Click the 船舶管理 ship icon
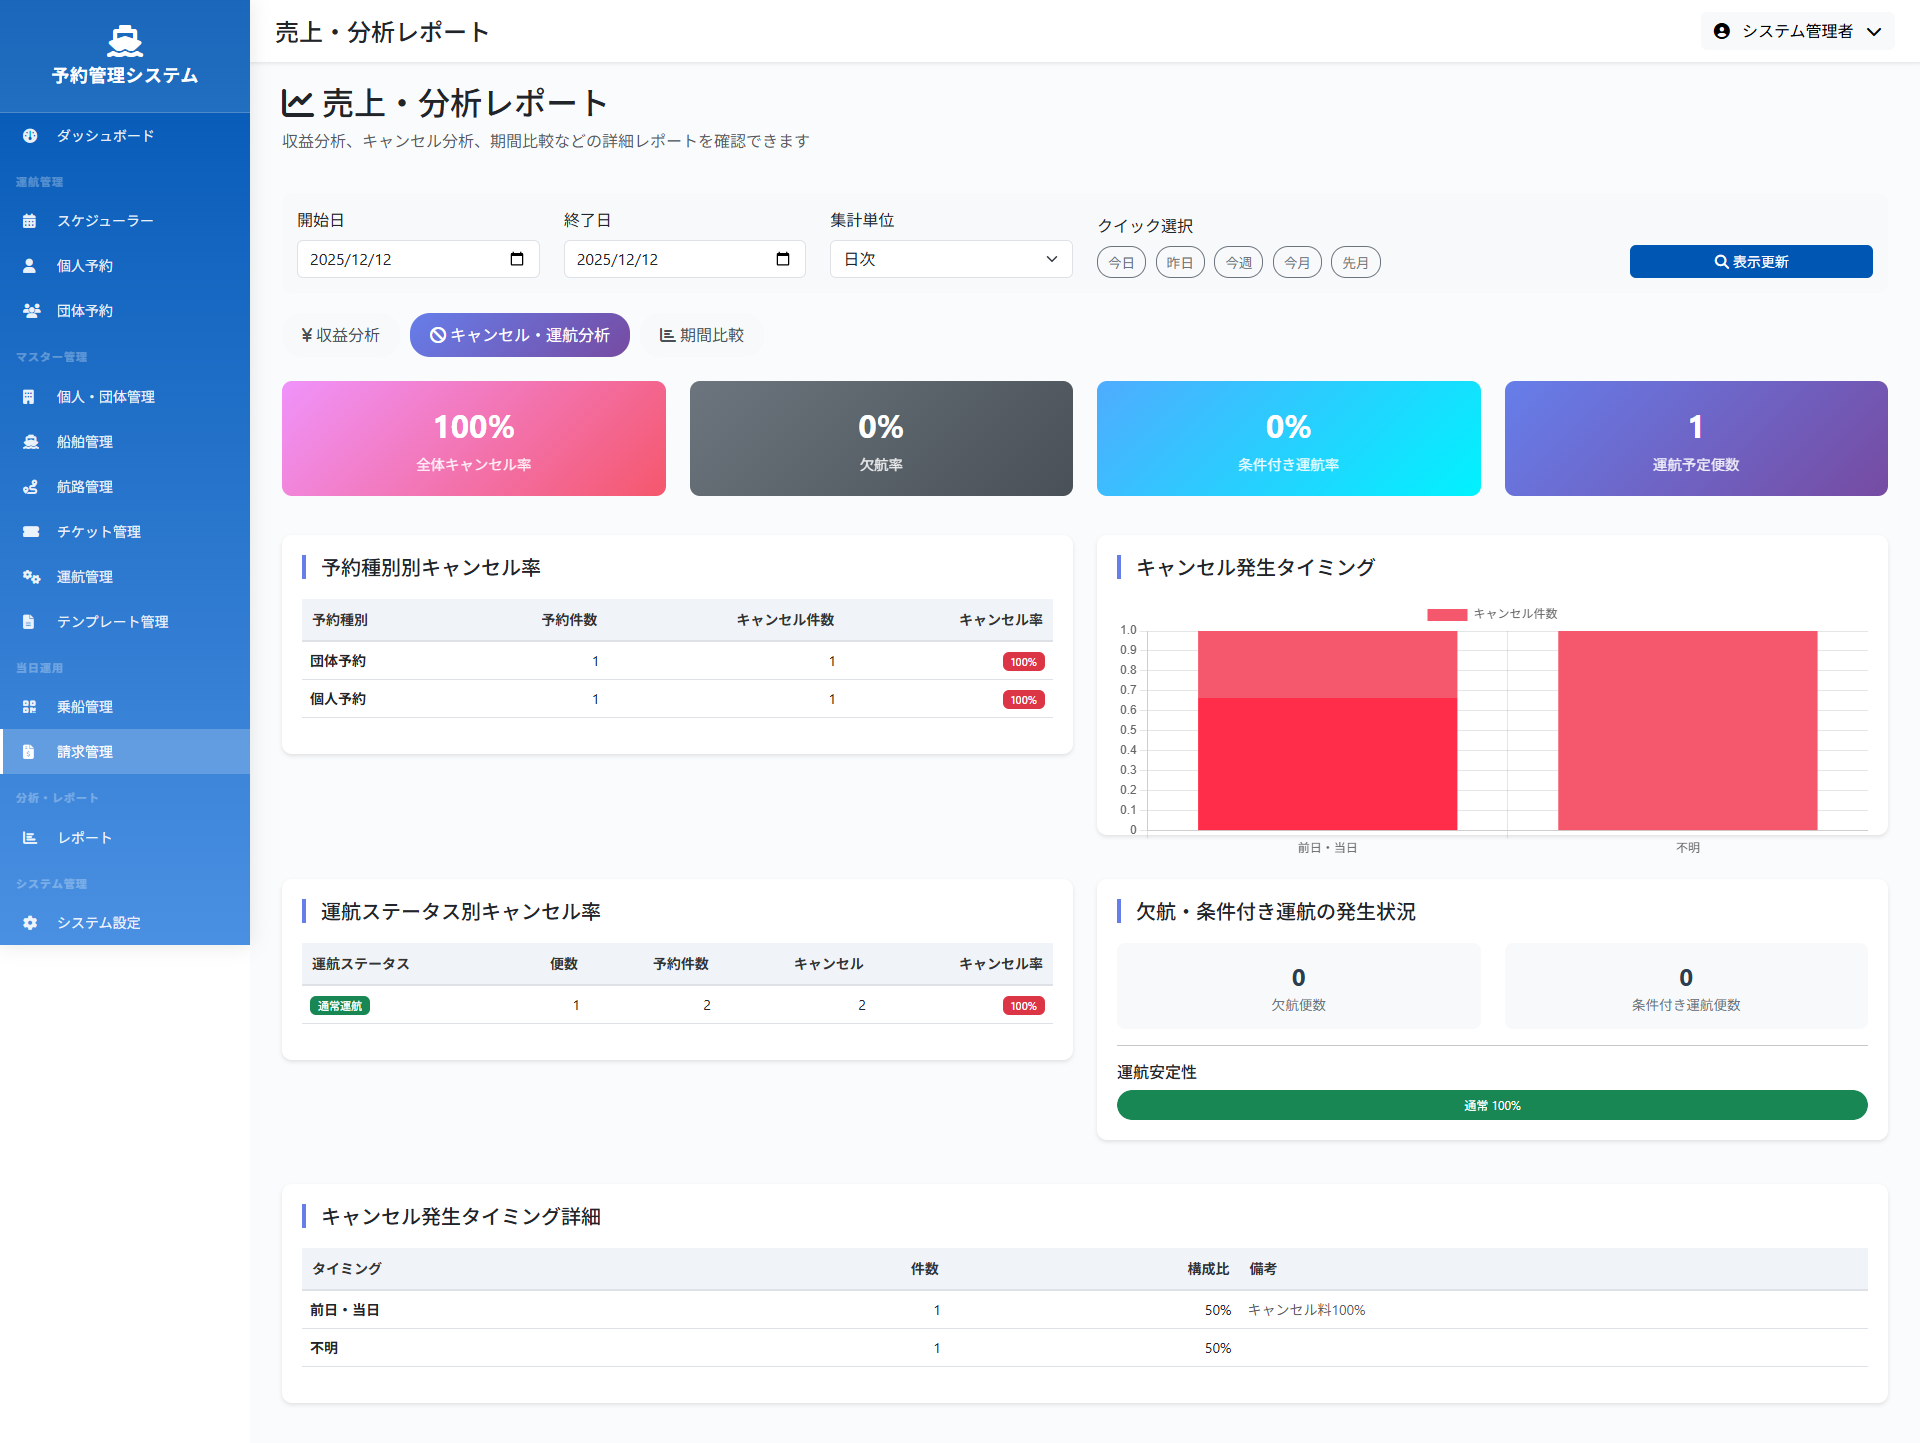 (x=31, y=442)
